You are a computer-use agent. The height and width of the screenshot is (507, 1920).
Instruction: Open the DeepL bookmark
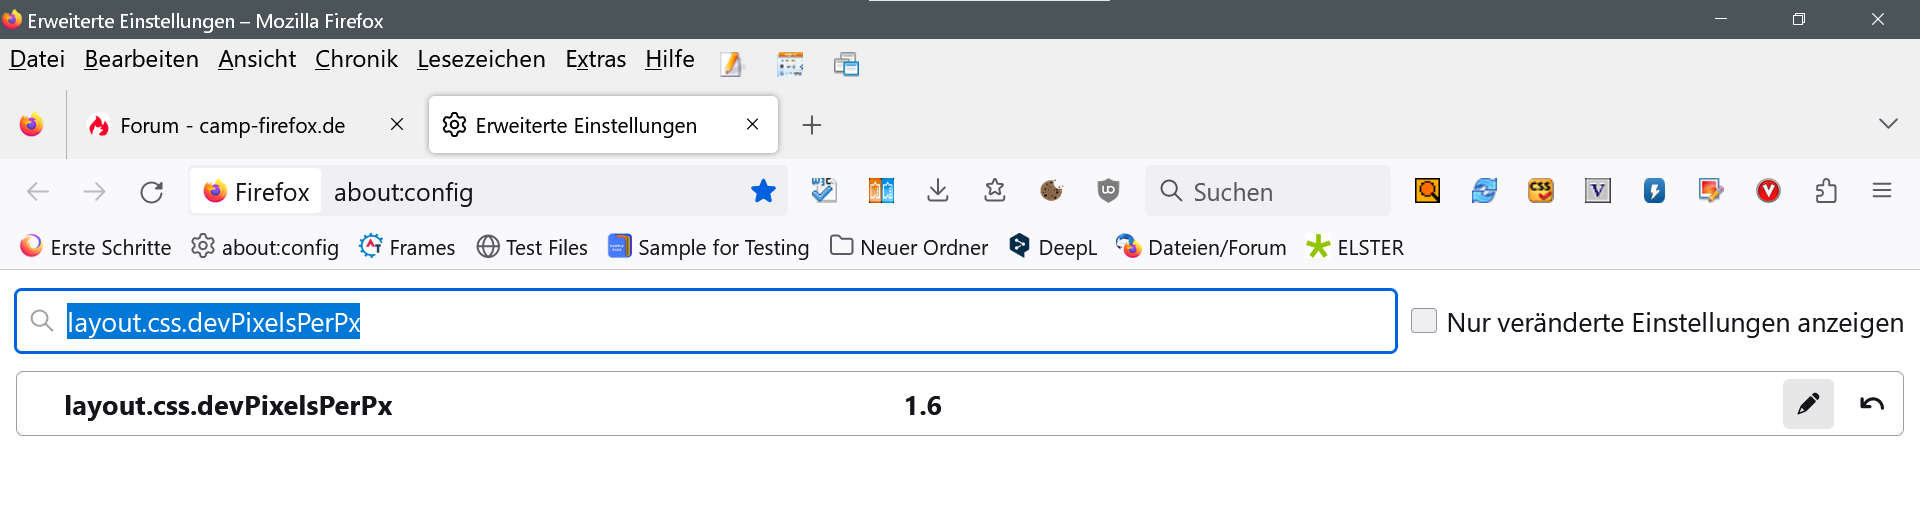[1053, 247]
